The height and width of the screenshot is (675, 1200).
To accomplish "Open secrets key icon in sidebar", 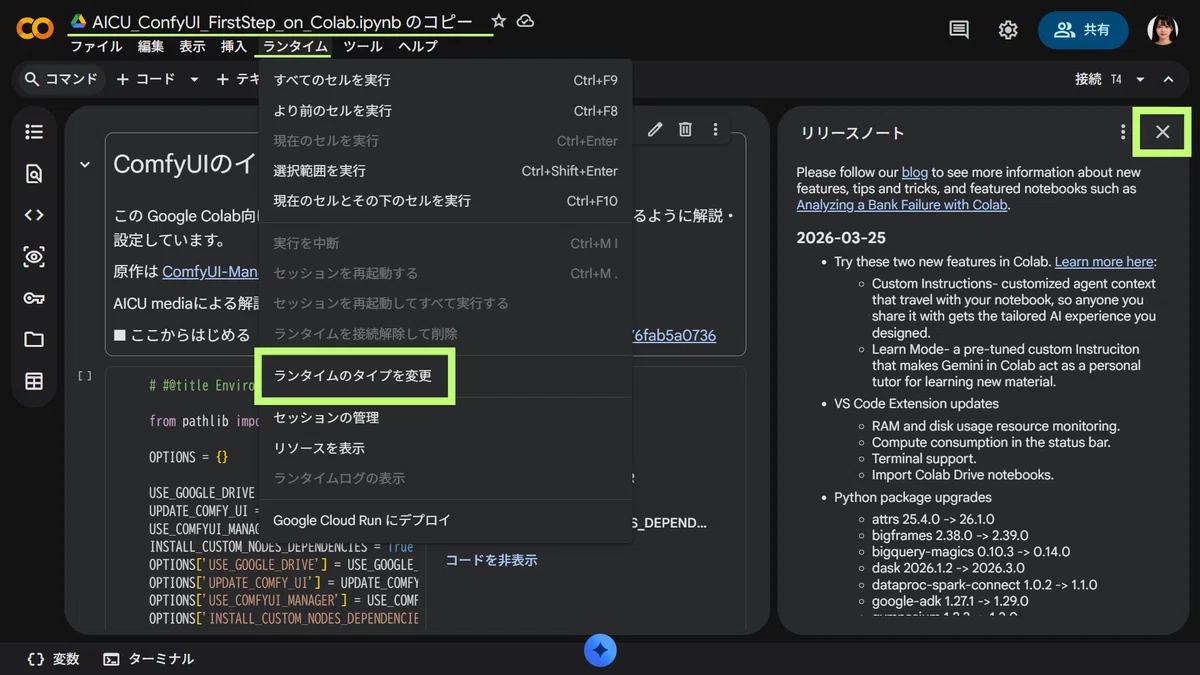I will [34, 298].
